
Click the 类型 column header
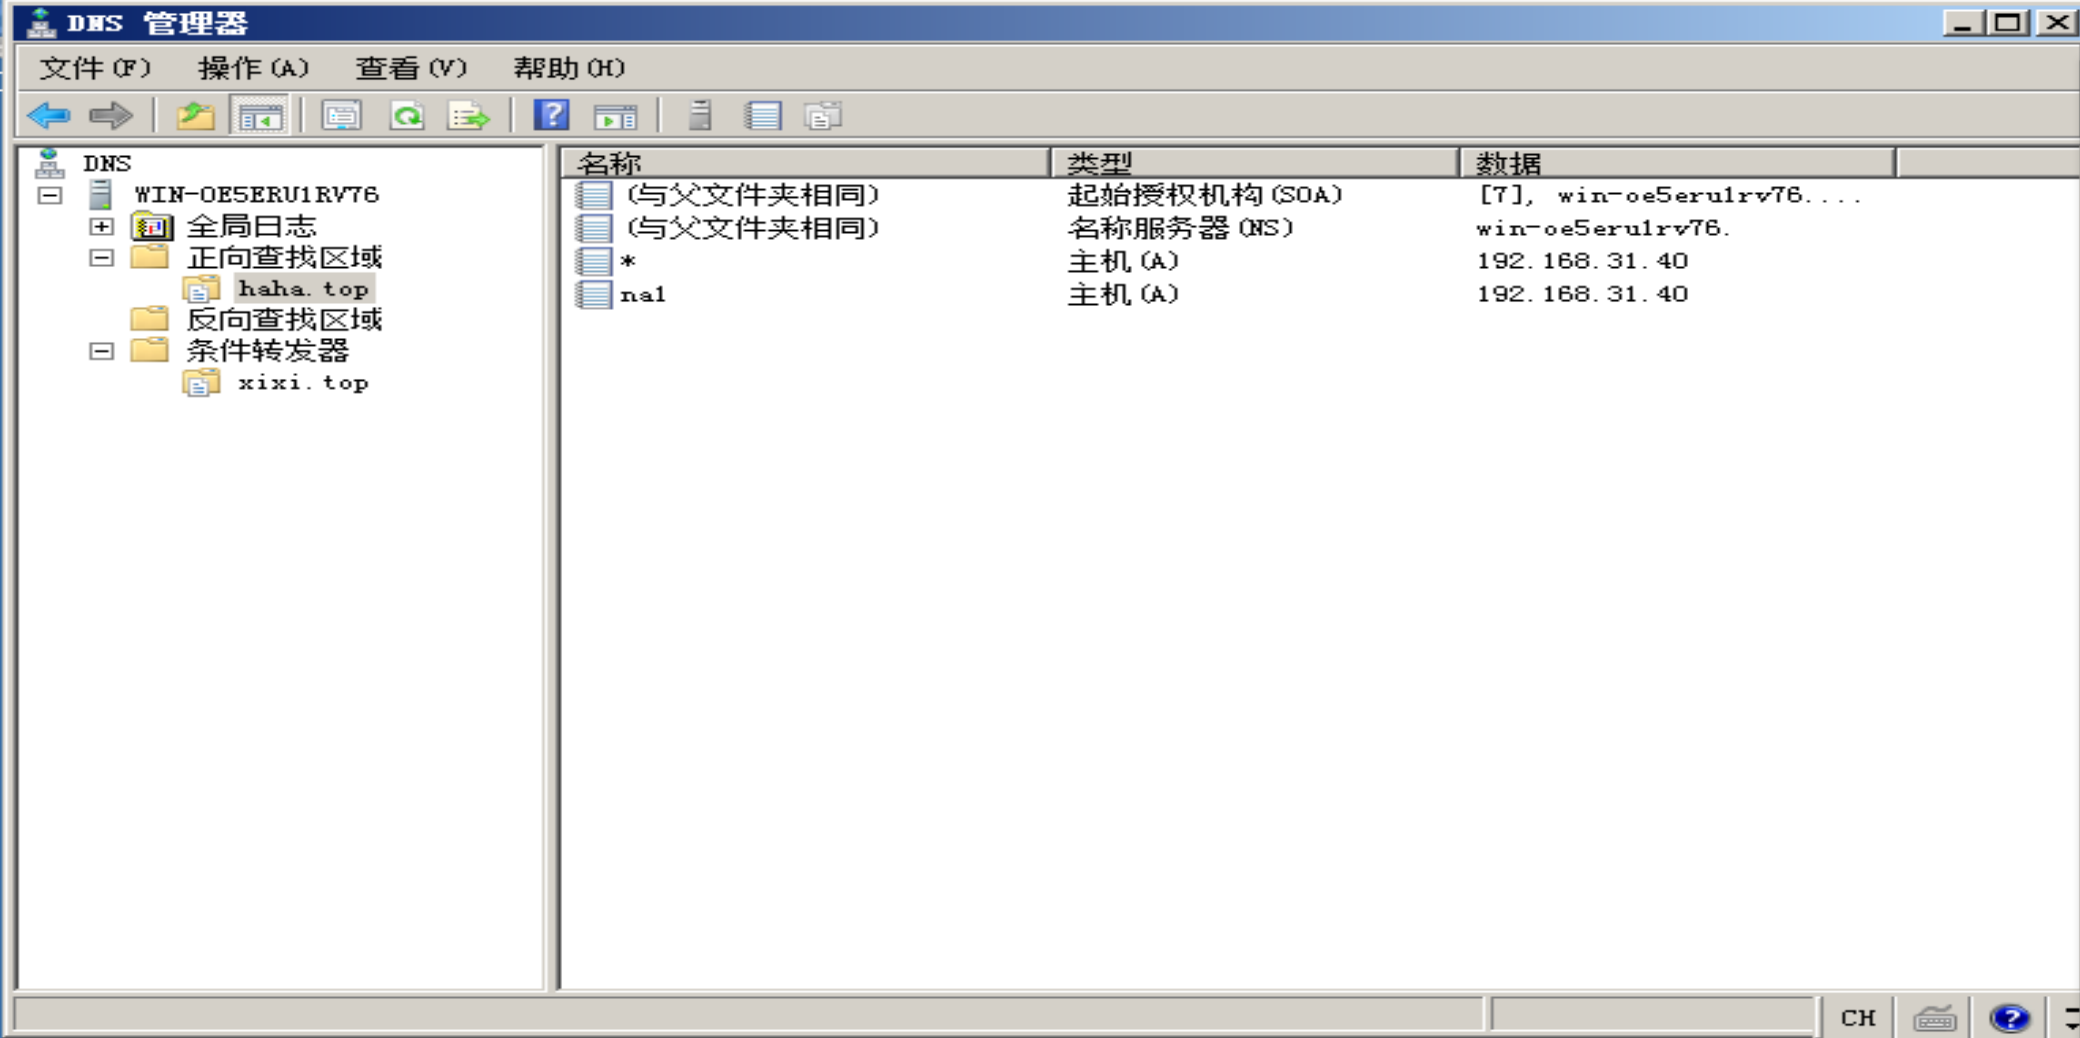tap(1100, 160)
